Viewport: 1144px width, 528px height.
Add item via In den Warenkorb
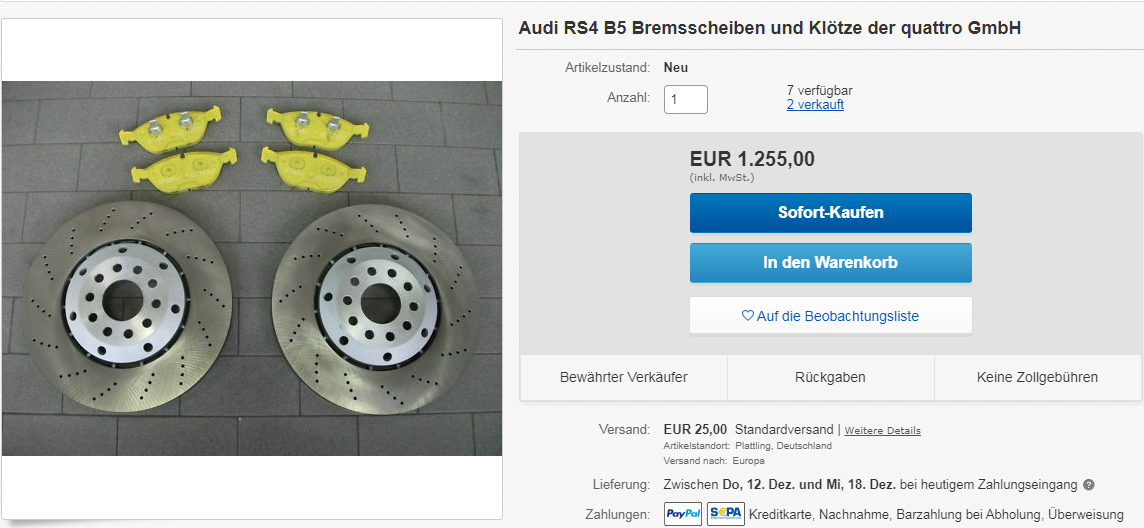click(830, 263)
